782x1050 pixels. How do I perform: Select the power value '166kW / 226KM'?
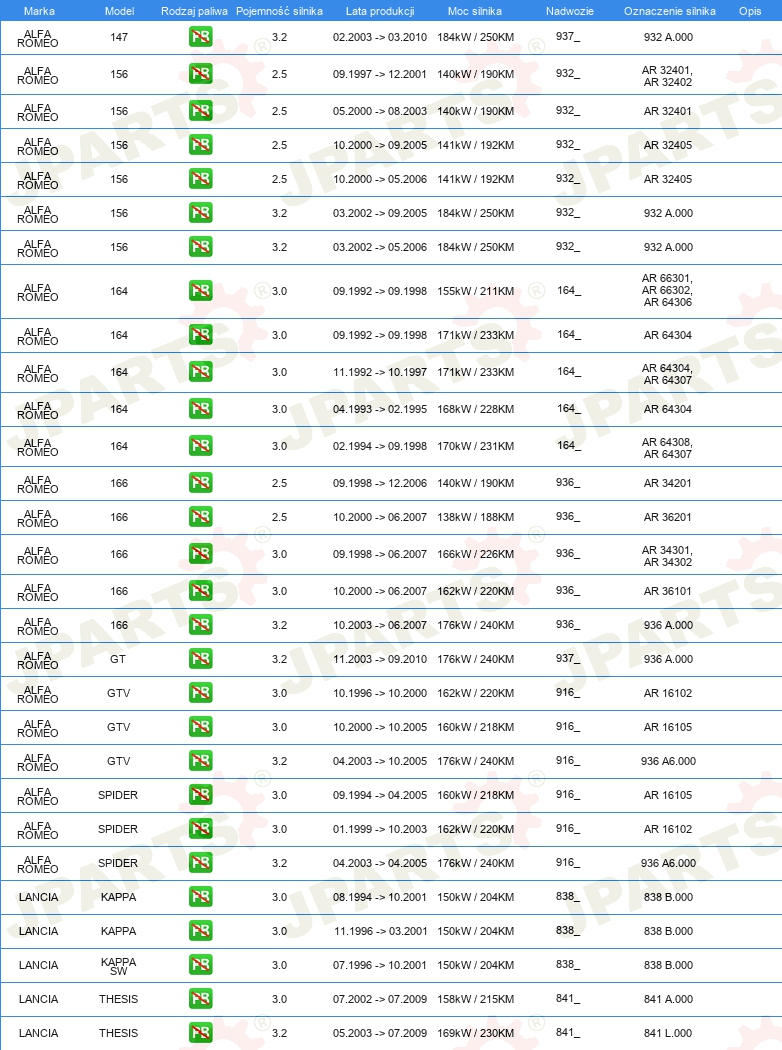point(475,554)
